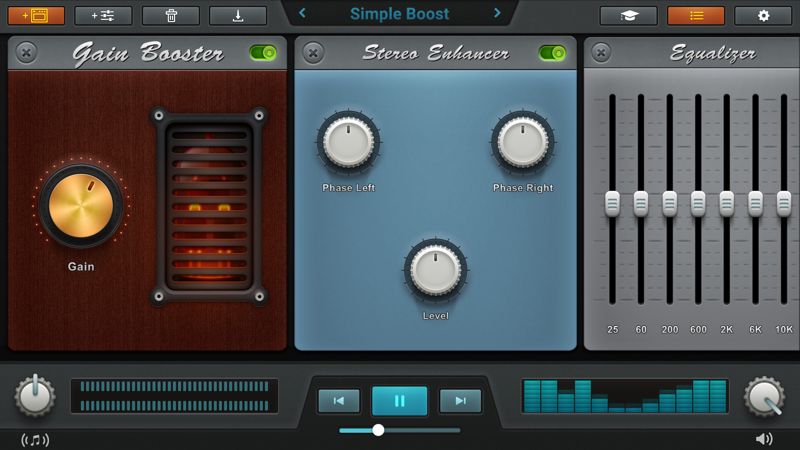Click the Level knob
Screen dimensions: 800x450
coord(436,270)
